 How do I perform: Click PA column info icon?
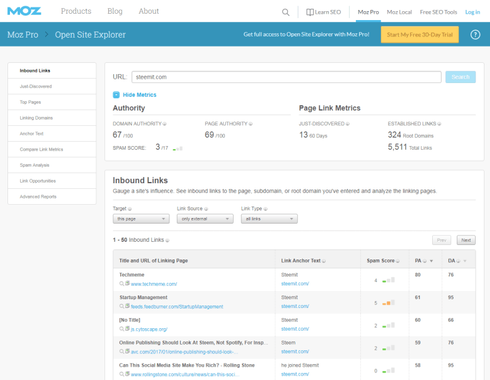pos(425,261)
